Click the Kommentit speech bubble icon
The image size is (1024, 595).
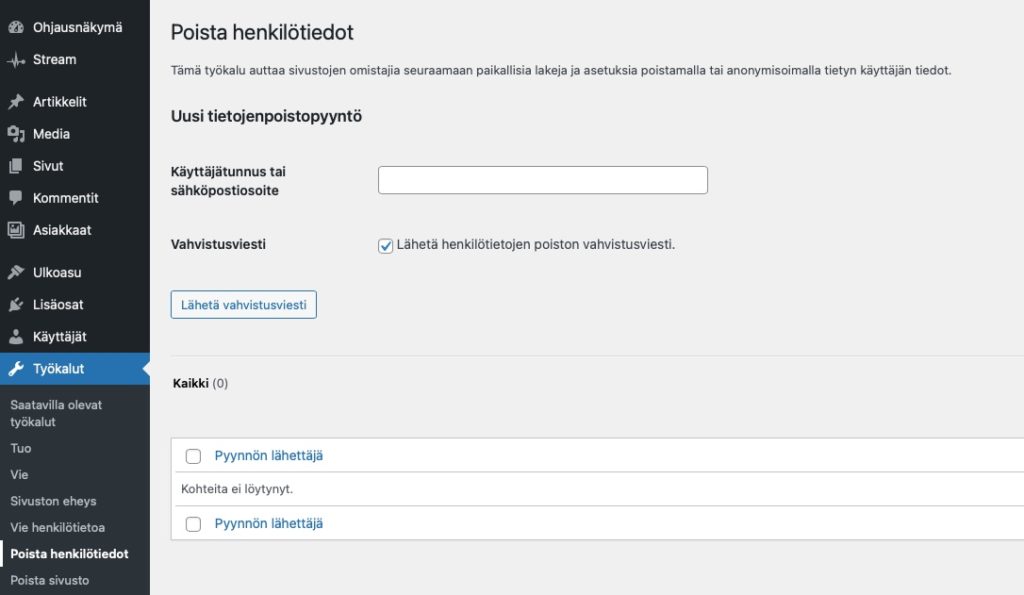16,198
